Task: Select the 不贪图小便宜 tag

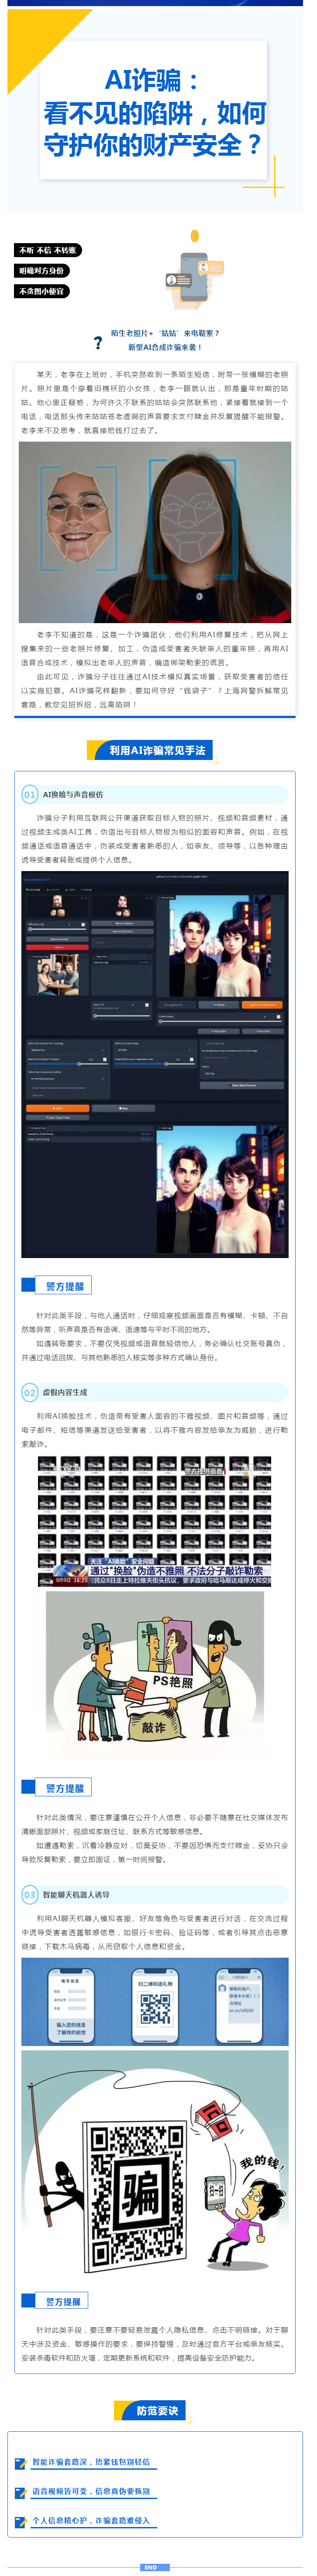Action: pos(42,291)
